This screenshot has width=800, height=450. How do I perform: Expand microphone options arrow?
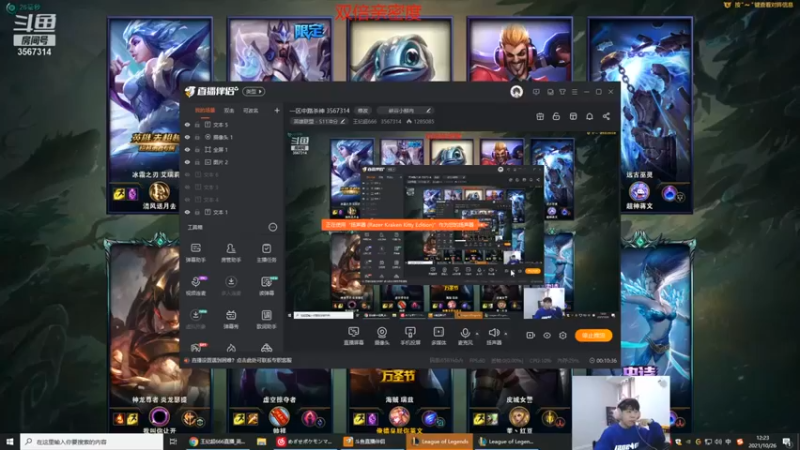click(x=477, y=334)
